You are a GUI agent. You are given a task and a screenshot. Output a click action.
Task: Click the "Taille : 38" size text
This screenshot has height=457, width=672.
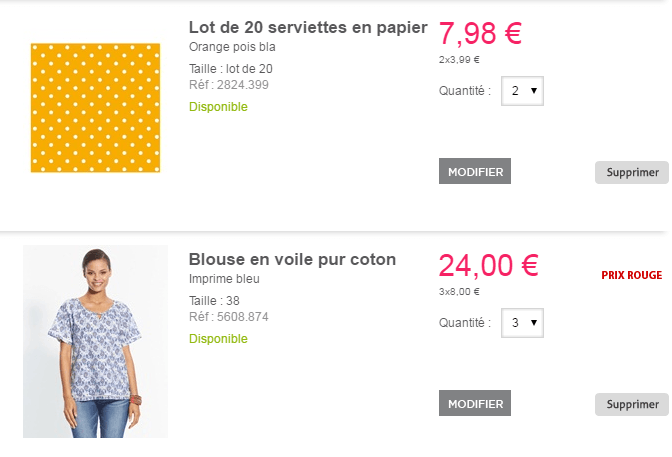point(214,300)
